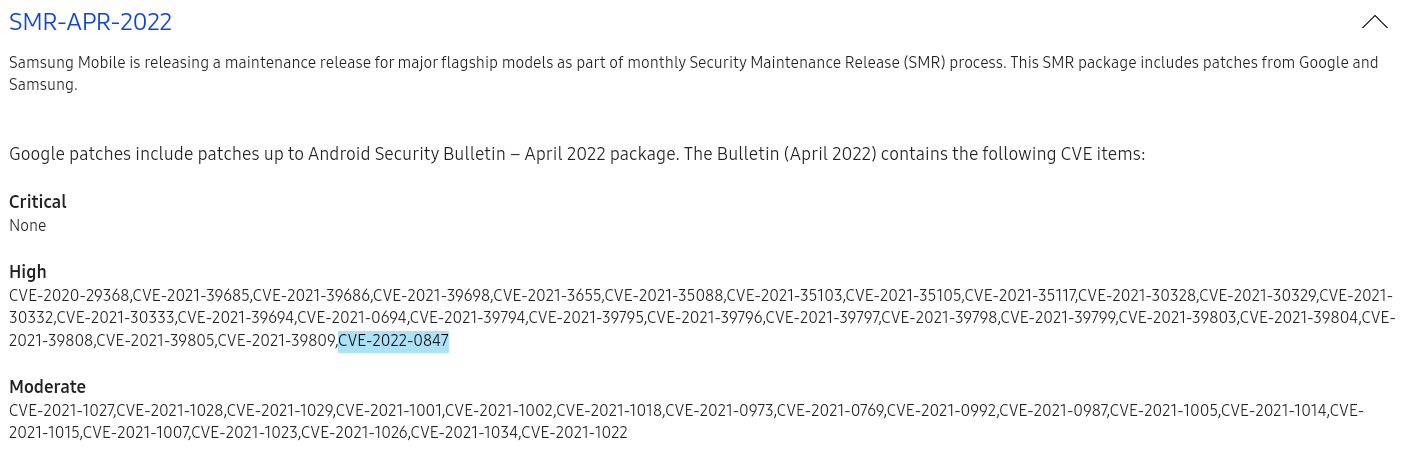This screenshot has height=456, width=1409.
Task: Click CVE-2021-39685 in the High list
Action: [x=192, y=295]
